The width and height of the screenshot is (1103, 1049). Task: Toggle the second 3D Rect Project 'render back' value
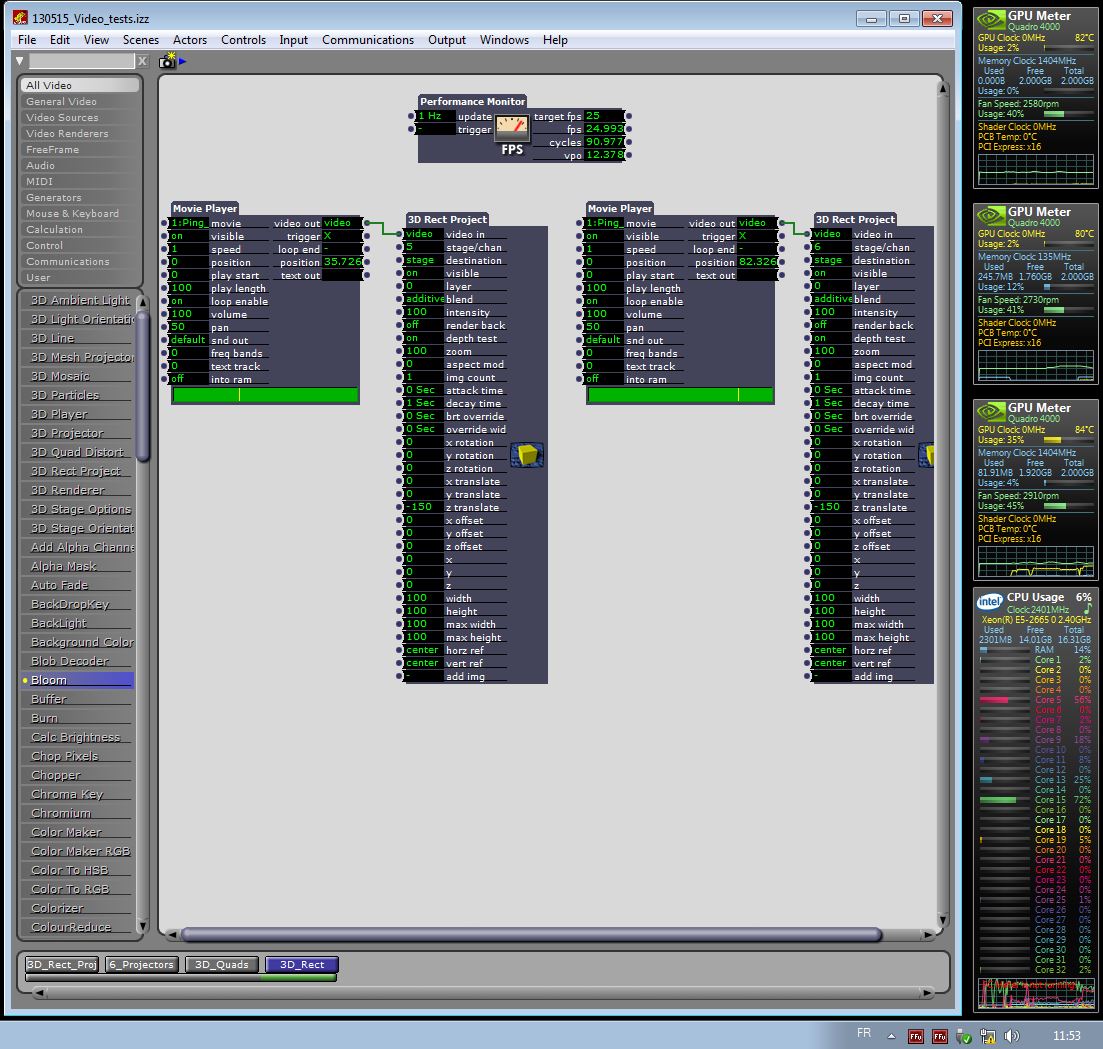[x=832, y=325]
